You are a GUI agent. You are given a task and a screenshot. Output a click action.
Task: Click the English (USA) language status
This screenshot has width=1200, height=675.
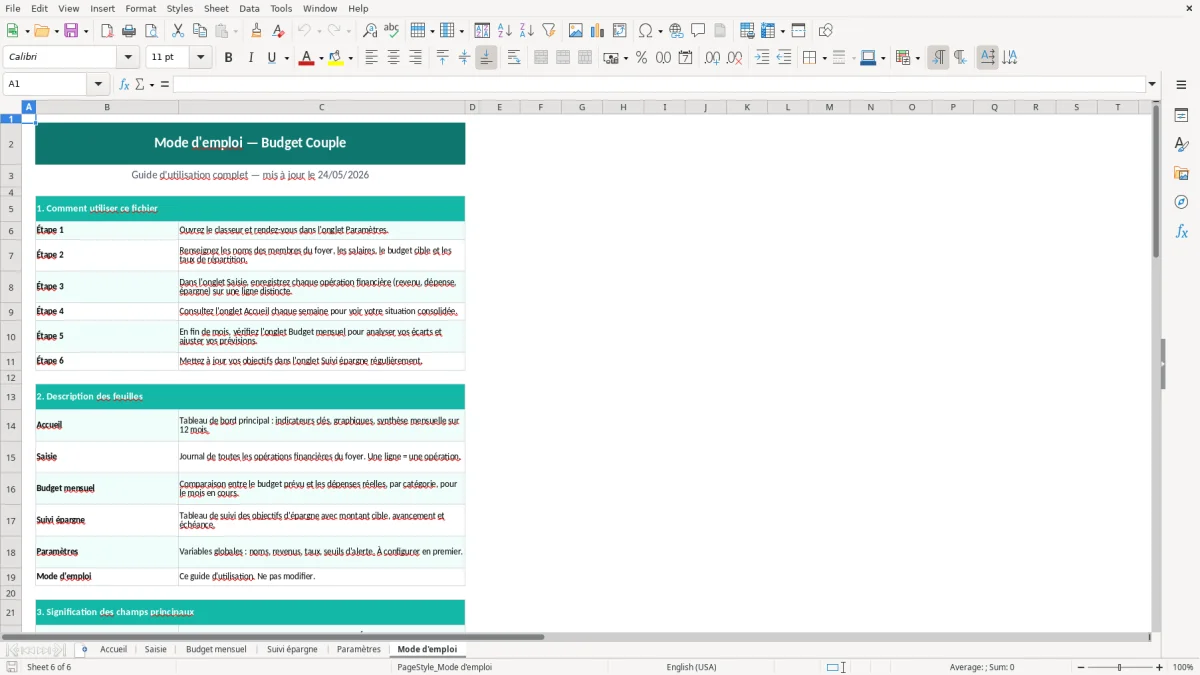692,667
